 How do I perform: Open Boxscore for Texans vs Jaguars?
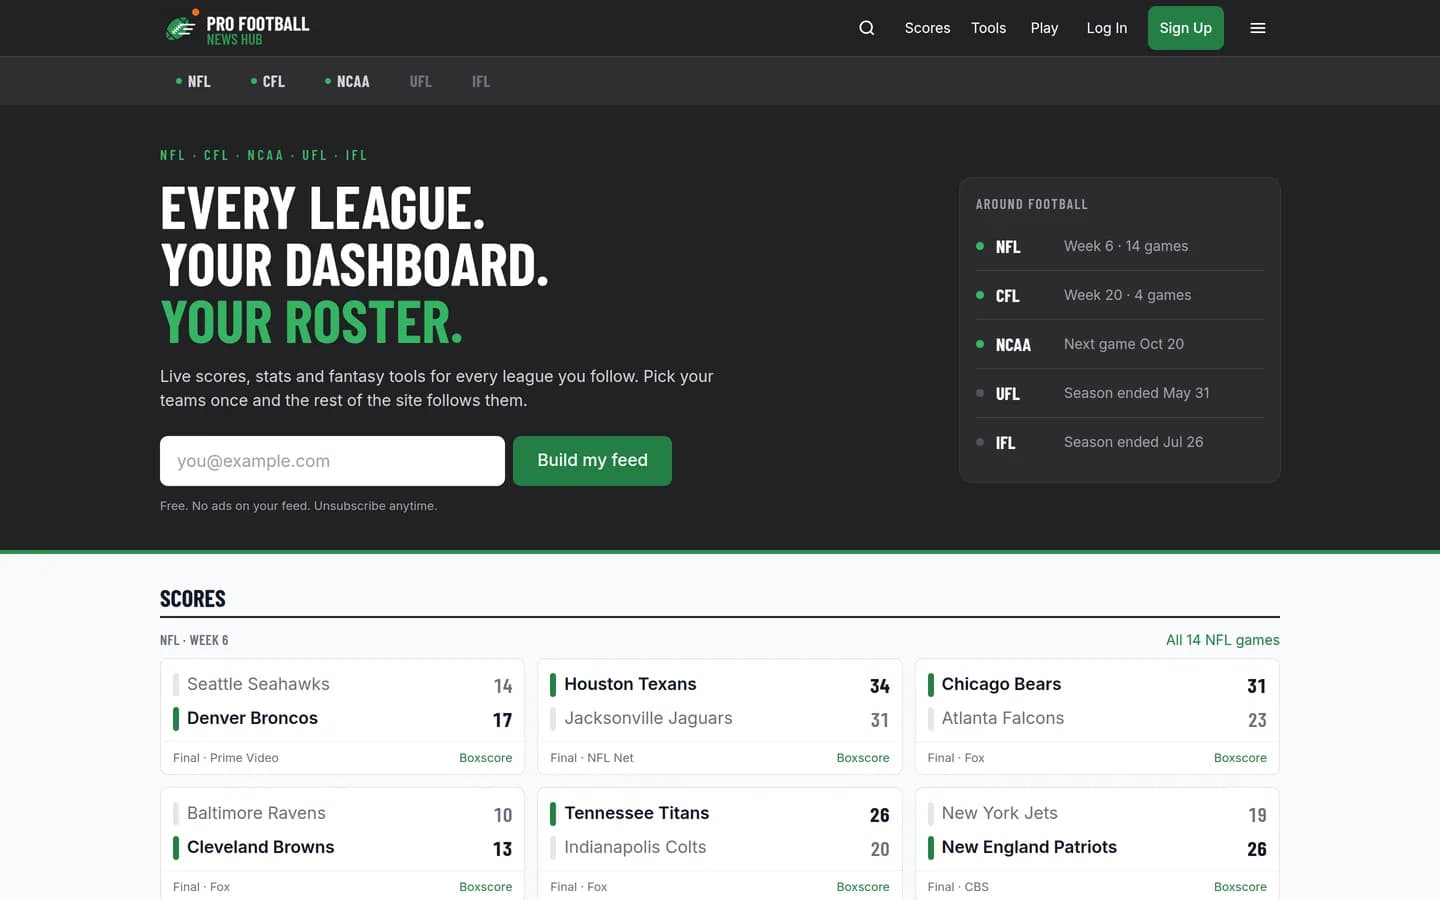pyautogui.click(x=863, y=758)
